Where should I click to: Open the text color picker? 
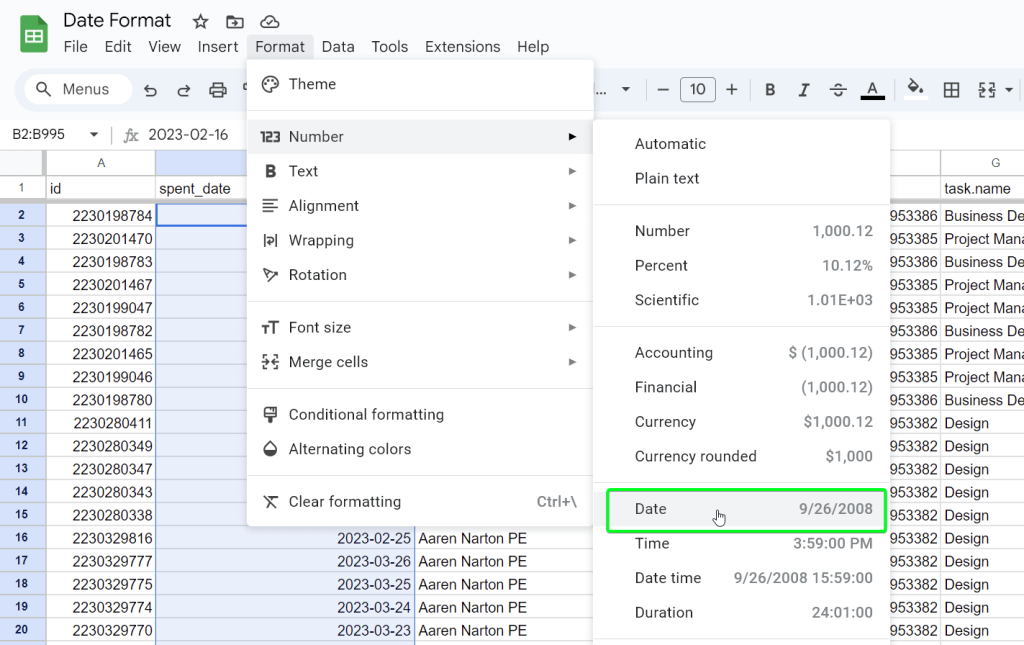click(x=872, y=89)
